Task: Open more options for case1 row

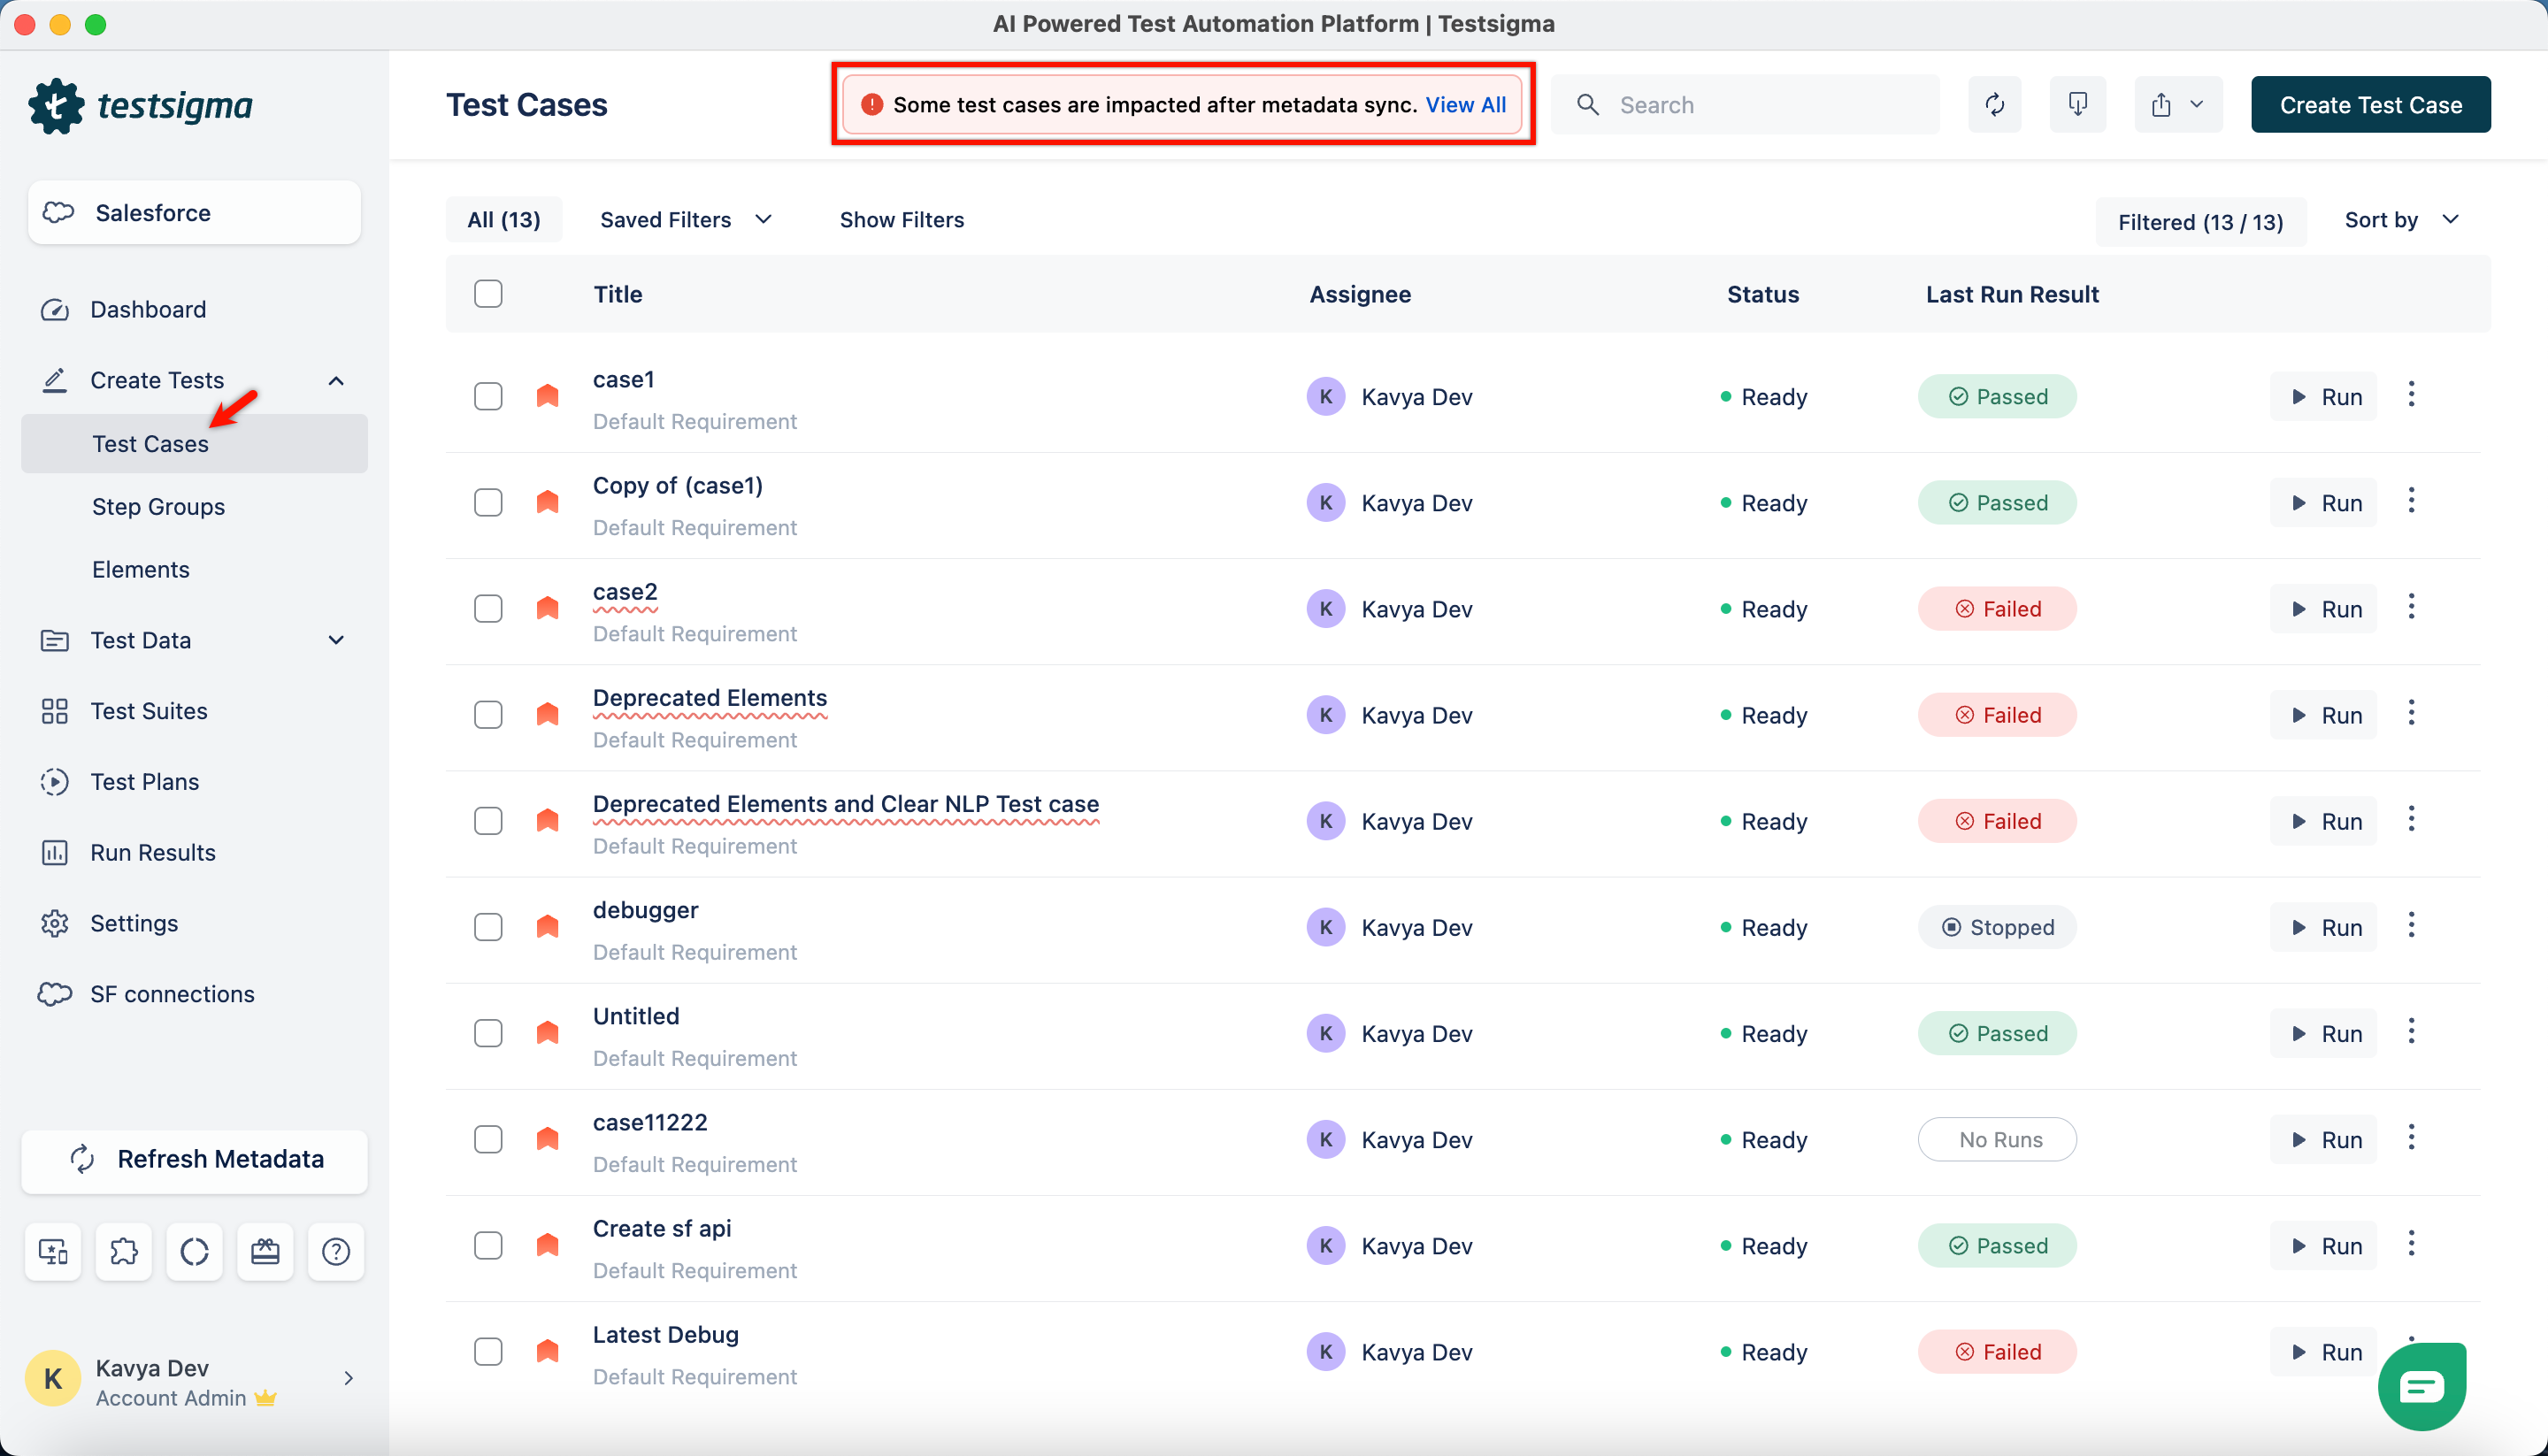Action: 2411,395
